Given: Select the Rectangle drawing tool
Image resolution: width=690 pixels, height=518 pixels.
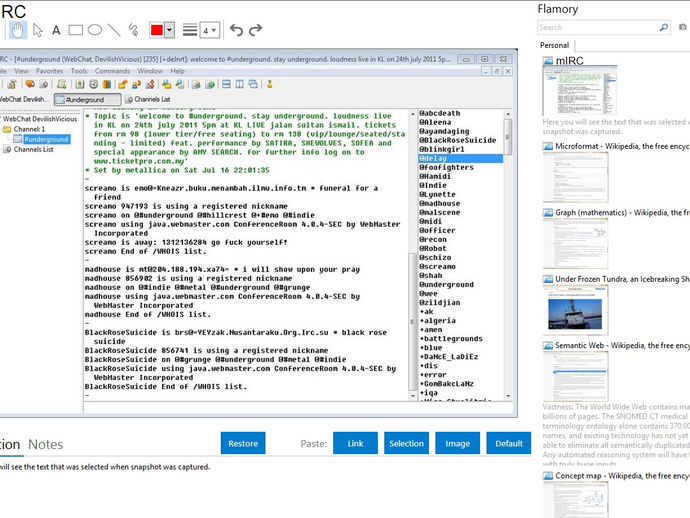Looking at the screenshot, I should point(75,30).
